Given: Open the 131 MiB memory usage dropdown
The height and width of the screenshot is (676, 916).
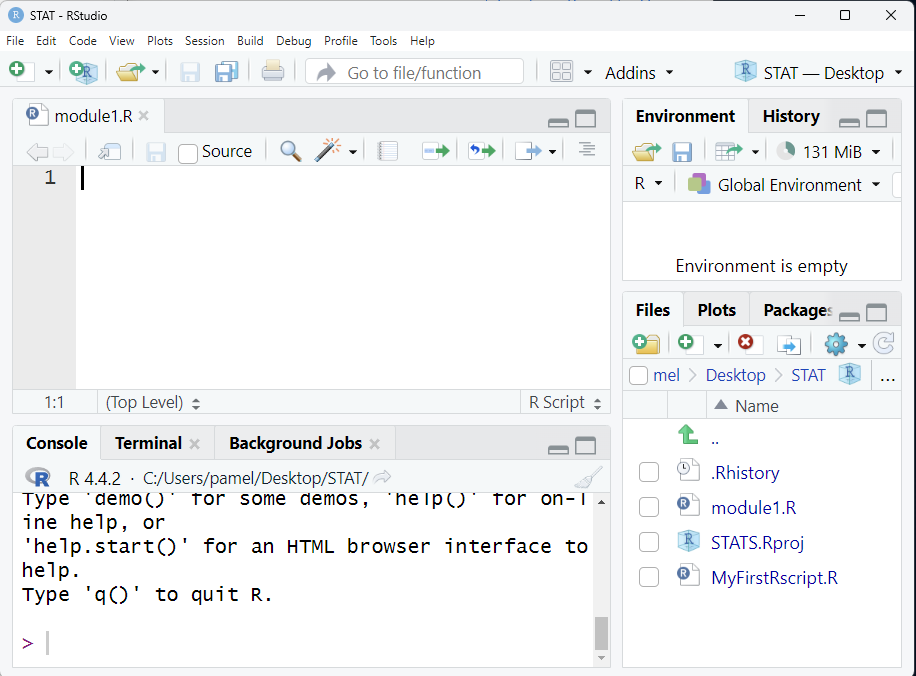Looking at the screenshot, I should coord(828,152).
